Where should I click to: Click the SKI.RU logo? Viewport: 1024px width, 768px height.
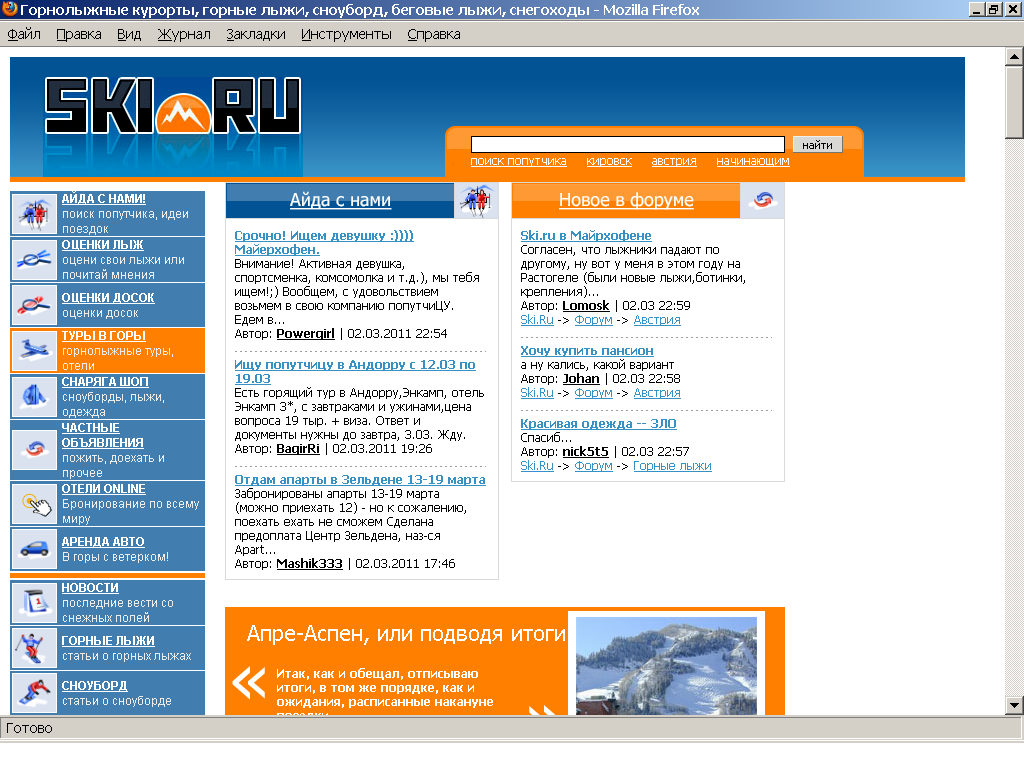pyautogui.click(x=173, y=106)
